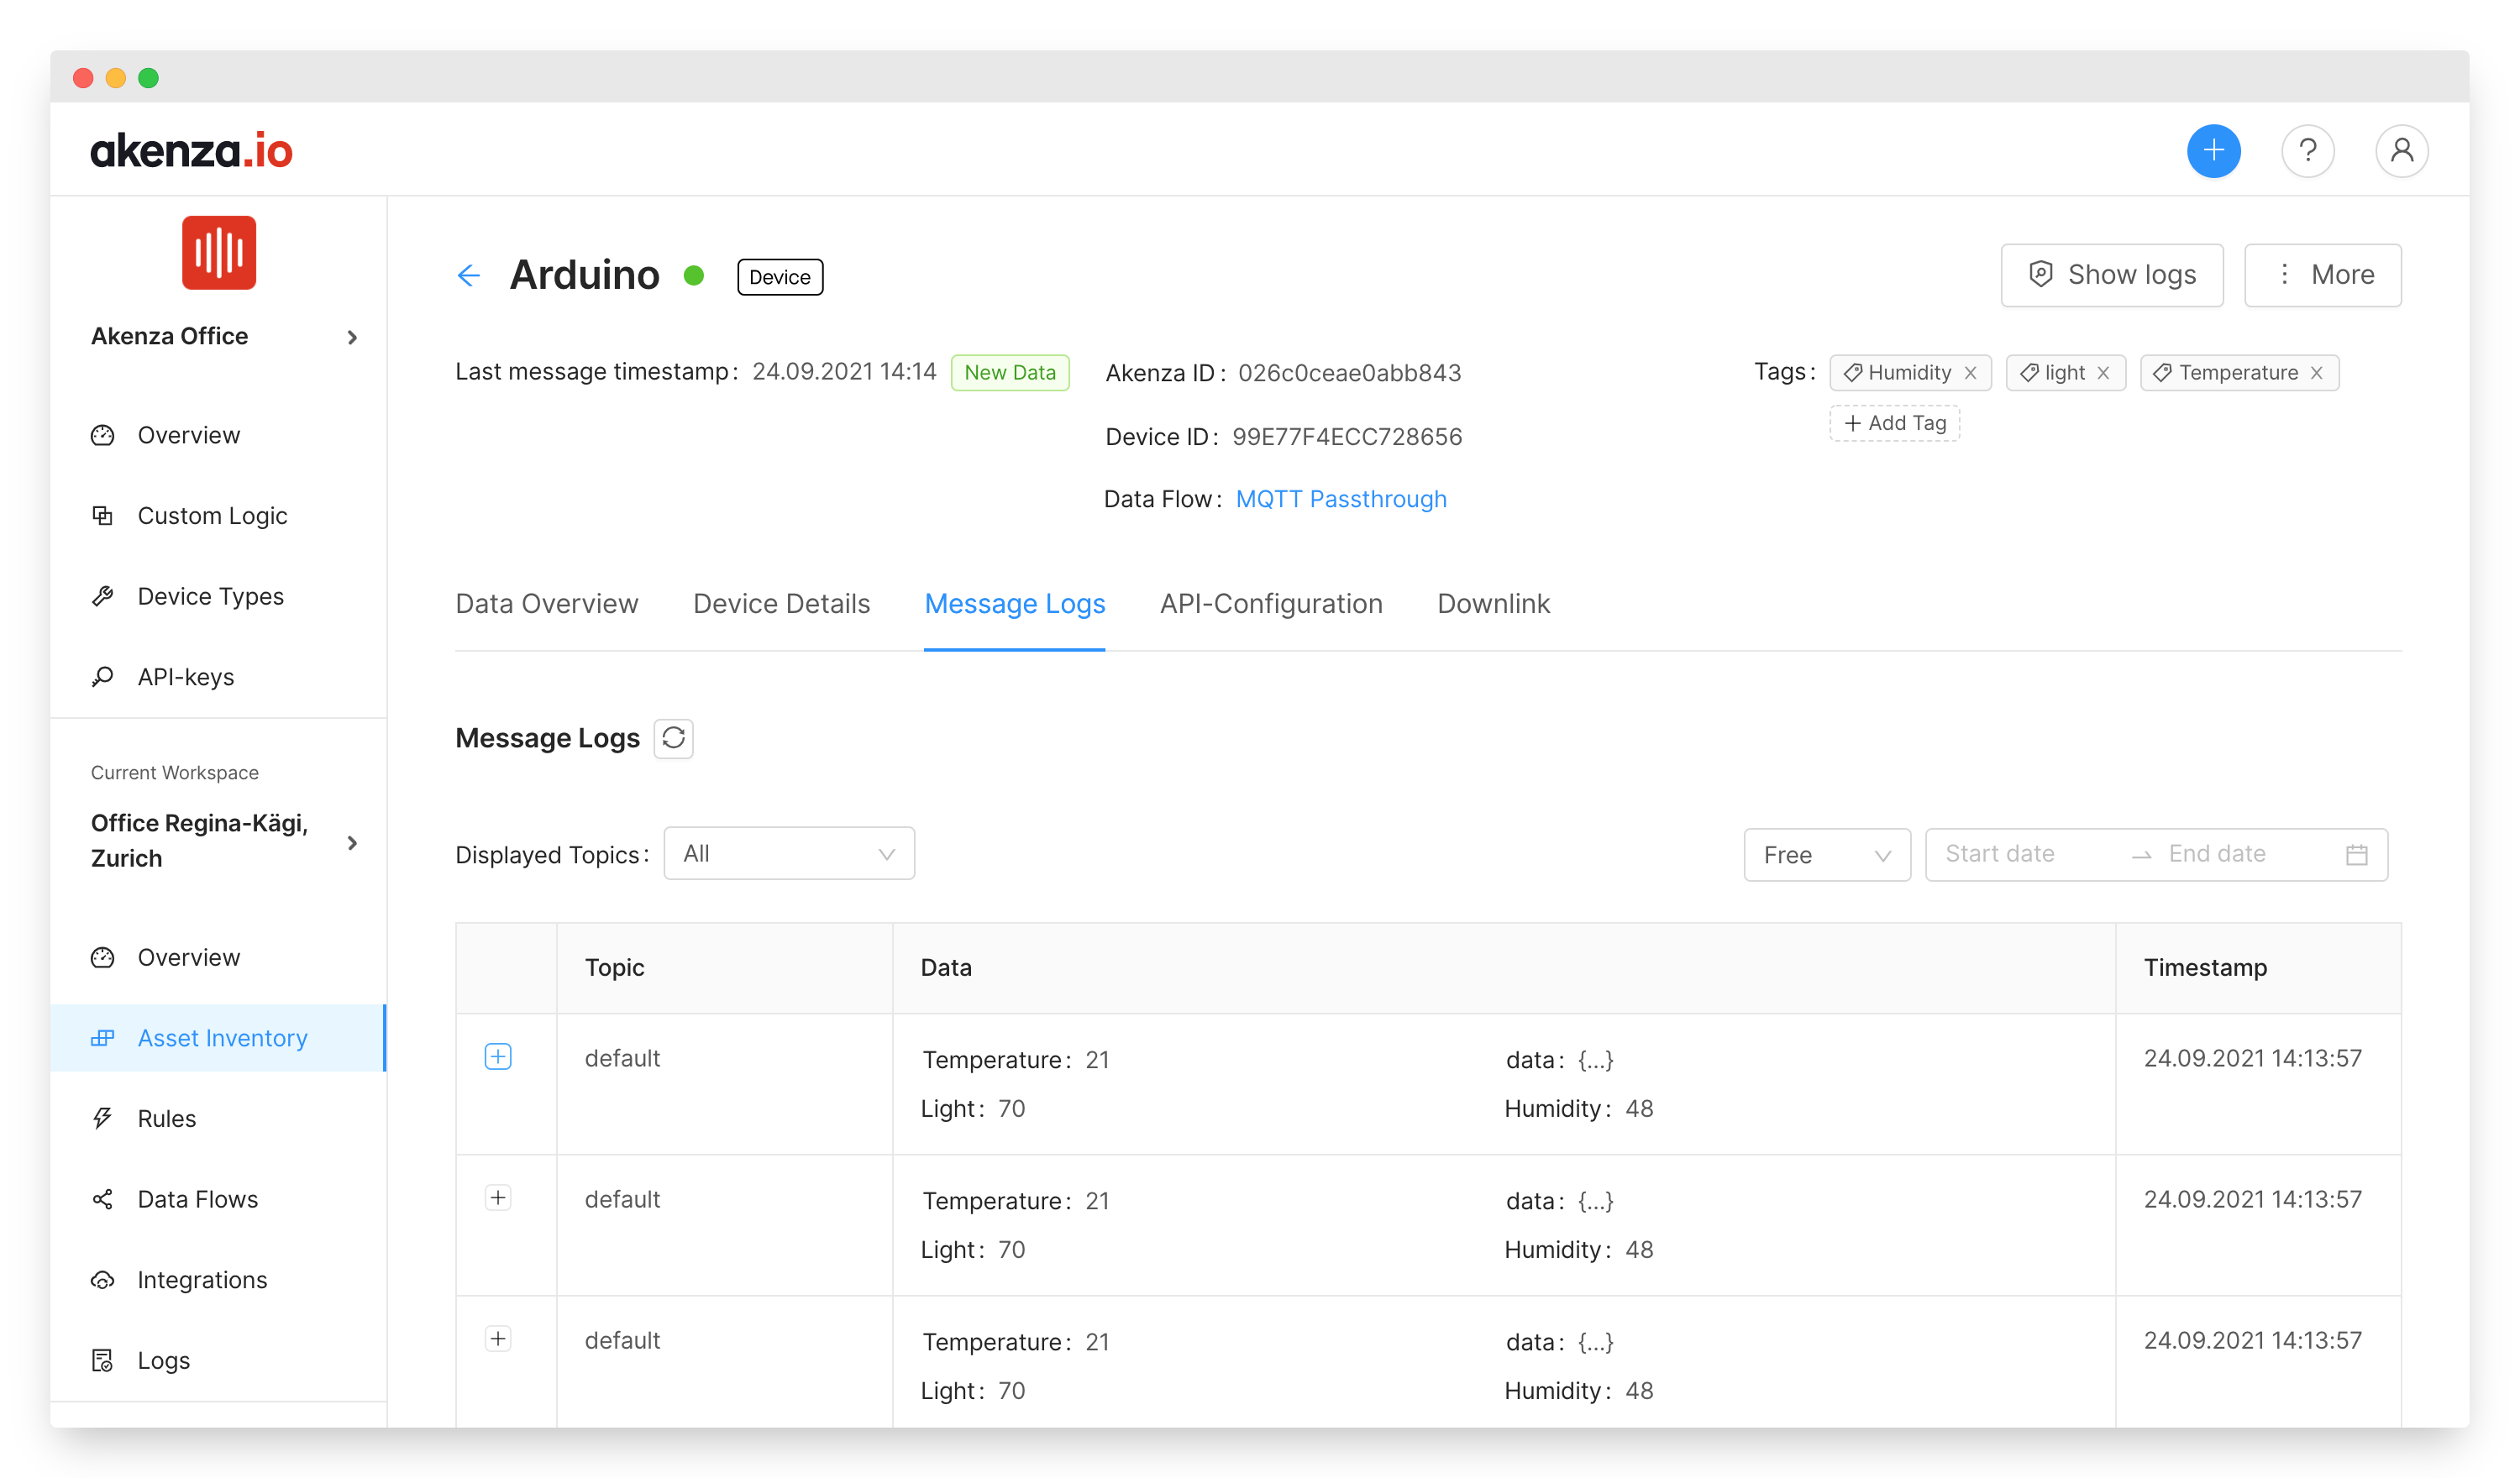The width and height of the screenshot is (2520, 1478).
Task: Click the API-keys key icon
Action: 103,676
